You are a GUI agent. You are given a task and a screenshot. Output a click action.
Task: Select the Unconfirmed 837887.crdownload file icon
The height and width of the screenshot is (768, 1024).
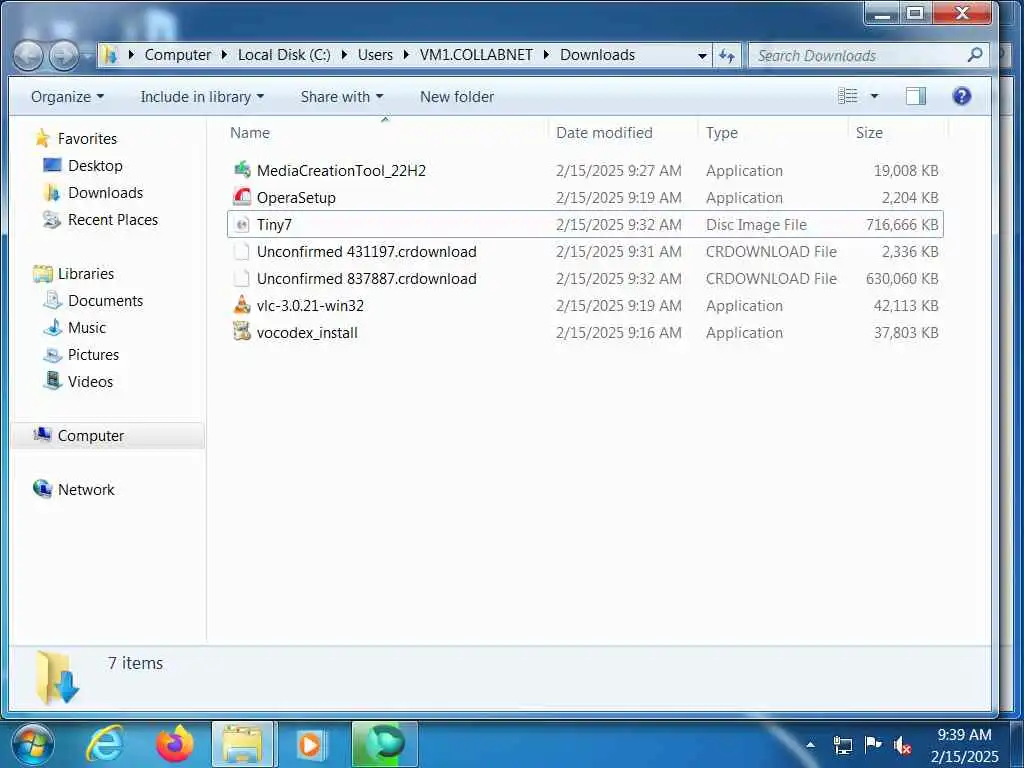[242, 278]
